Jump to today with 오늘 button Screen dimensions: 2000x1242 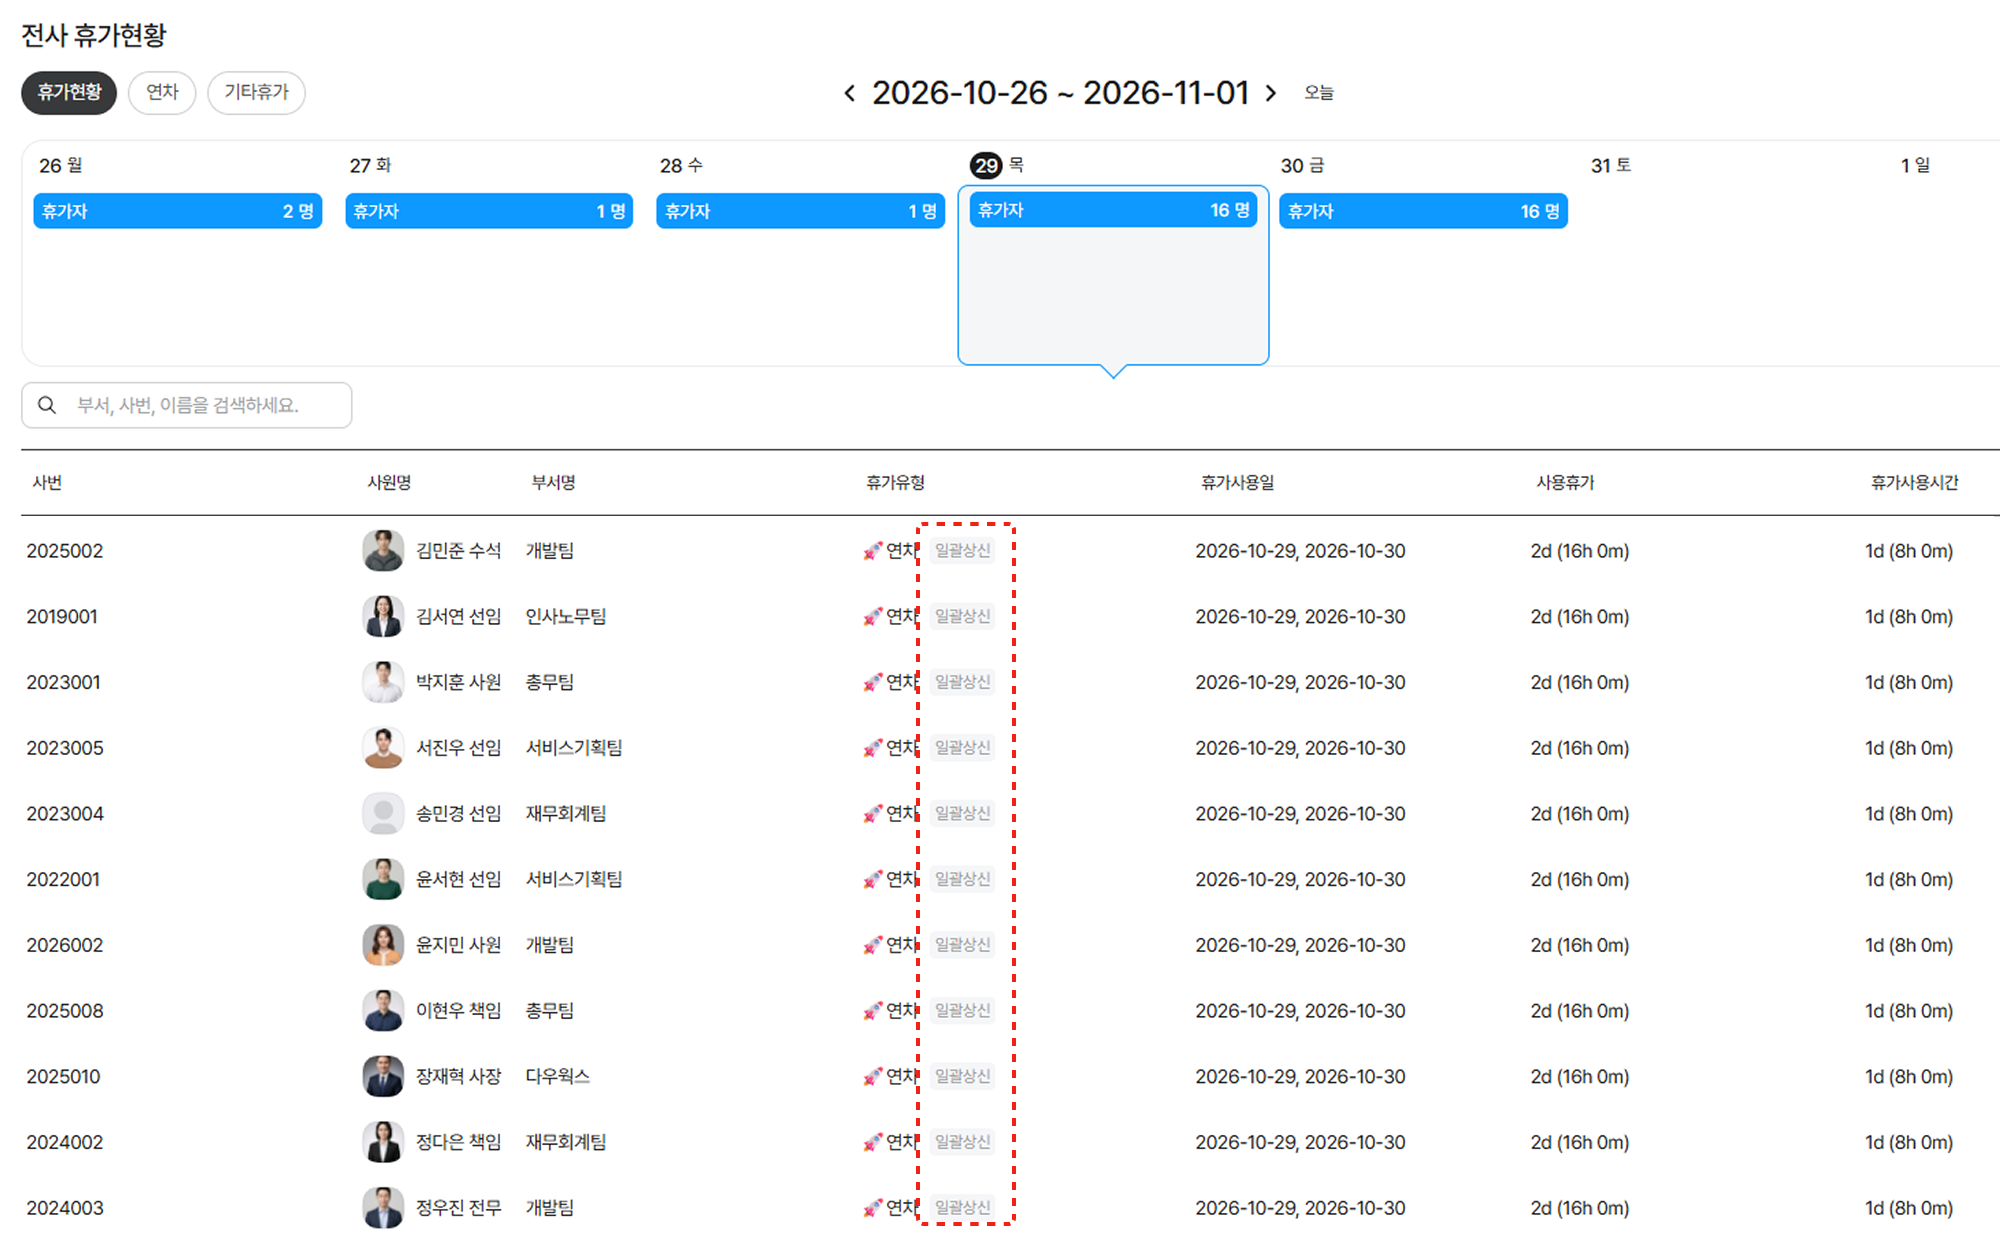pyautogui.click(x=1319, y=93)
